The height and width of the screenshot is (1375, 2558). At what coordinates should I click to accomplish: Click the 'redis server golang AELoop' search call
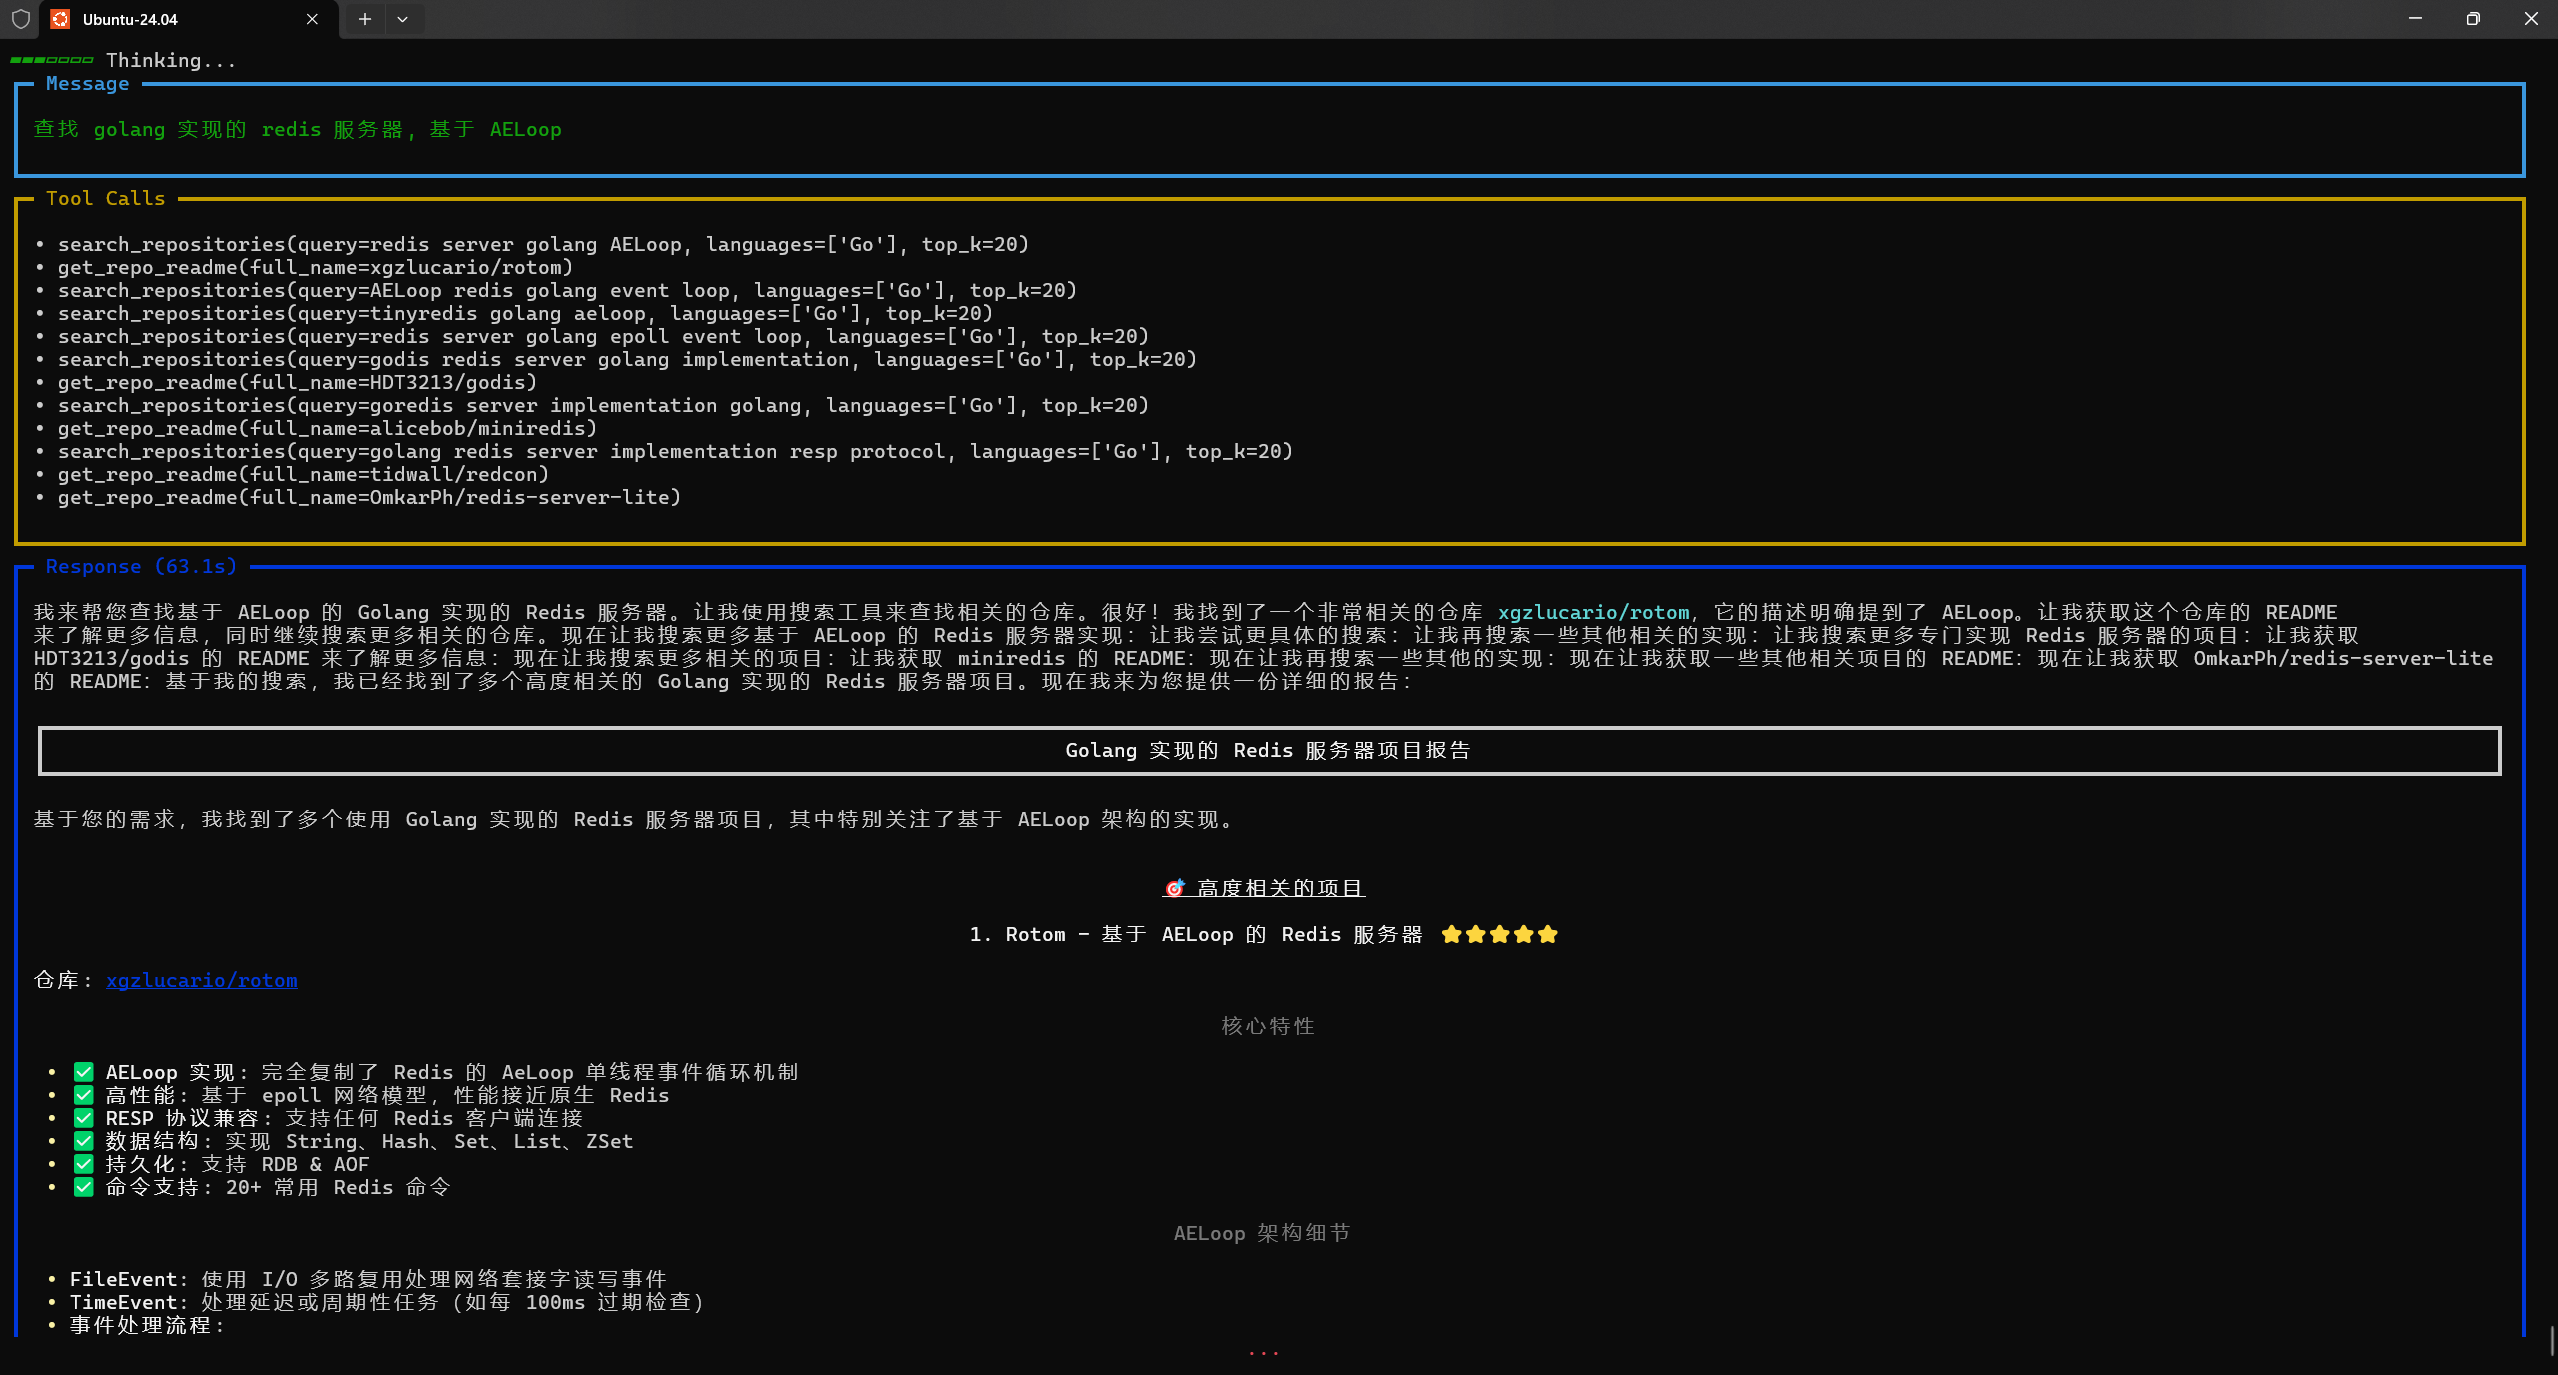coord(543,245)
